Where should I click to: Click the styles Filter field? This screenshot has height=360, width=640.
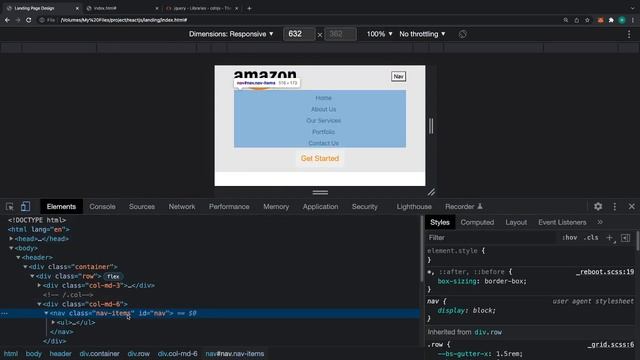(x=491, y=238)
